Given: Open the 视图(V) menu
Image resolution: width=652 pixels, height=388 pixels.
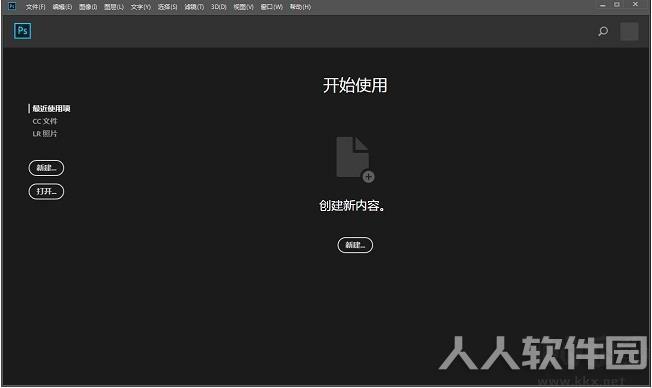Looking at the screenshot, I should (x=243, y=7).
